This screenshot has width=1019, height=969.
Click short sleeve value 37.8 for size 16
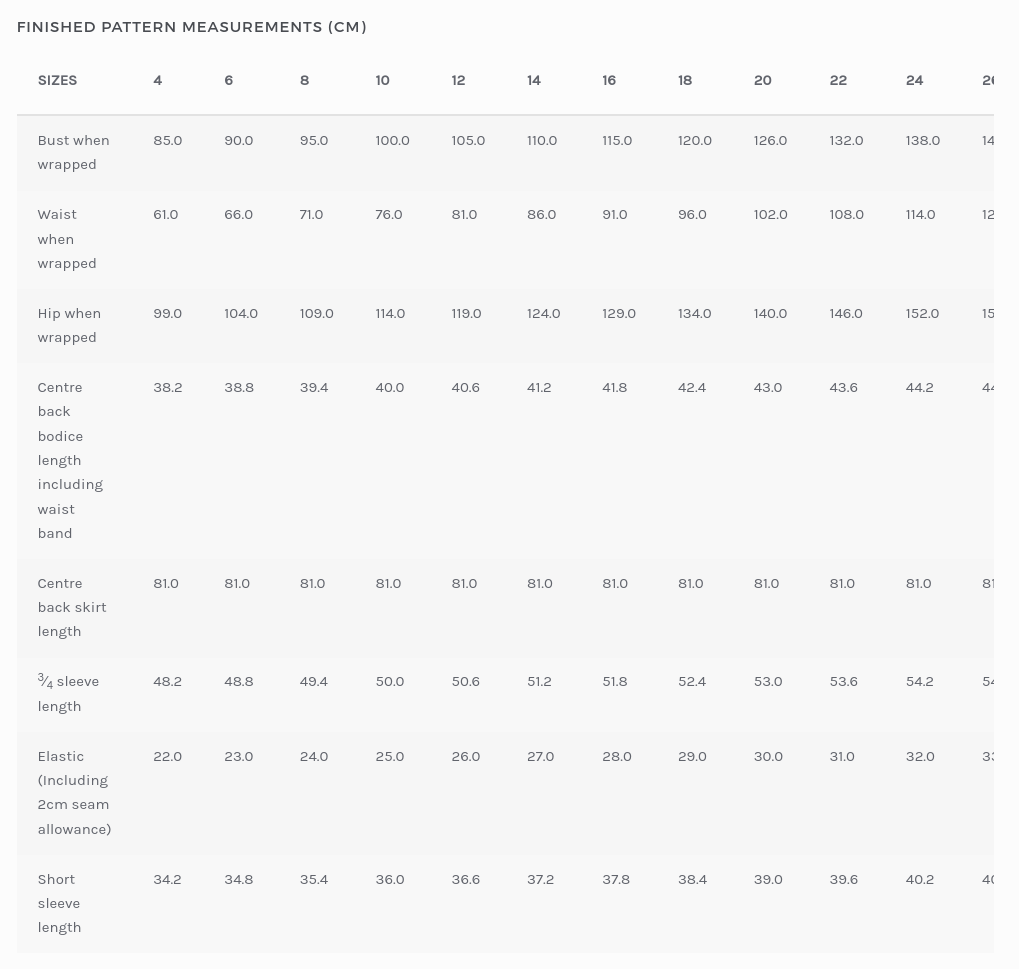[x=616, y=879]
